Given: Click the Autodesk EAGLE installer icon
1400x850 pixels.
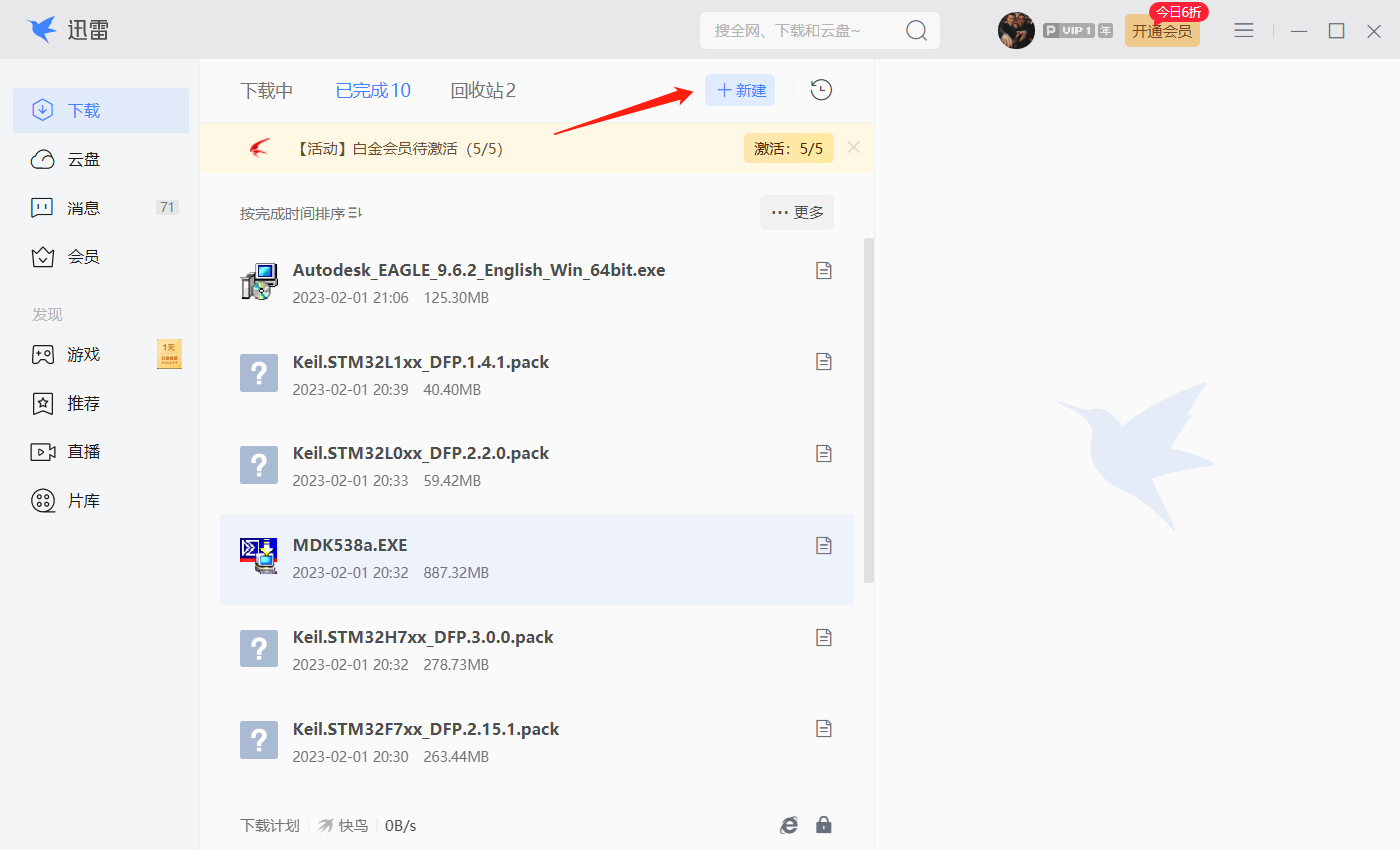Looking at the screenshot, I should click(259, 282).
